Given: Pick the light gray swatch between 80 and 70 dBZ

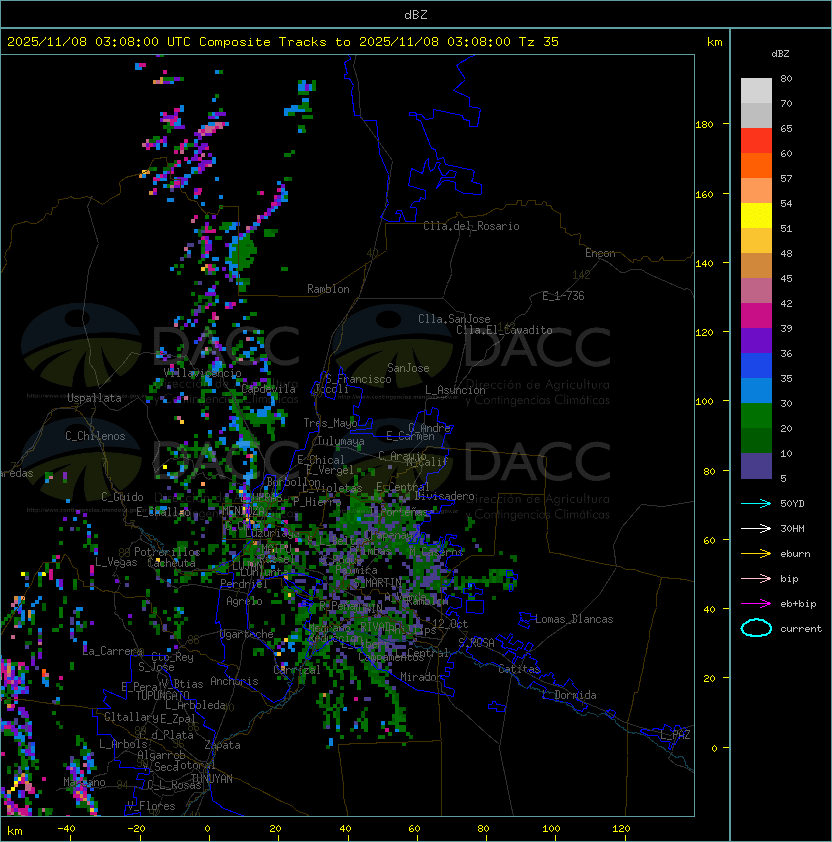Looking at the screenshot, I should [756, 91].
